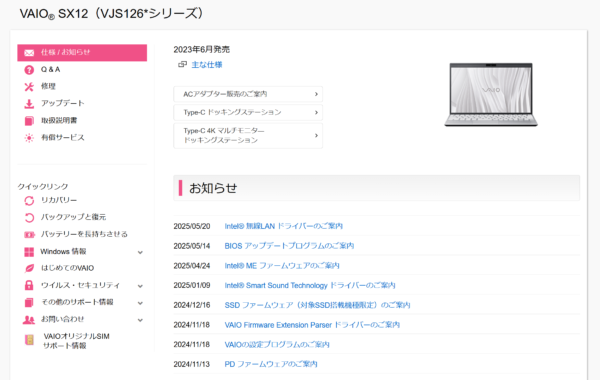
Task: Open the バックアップと復元 quick link
Action: (x=73, y=217)
